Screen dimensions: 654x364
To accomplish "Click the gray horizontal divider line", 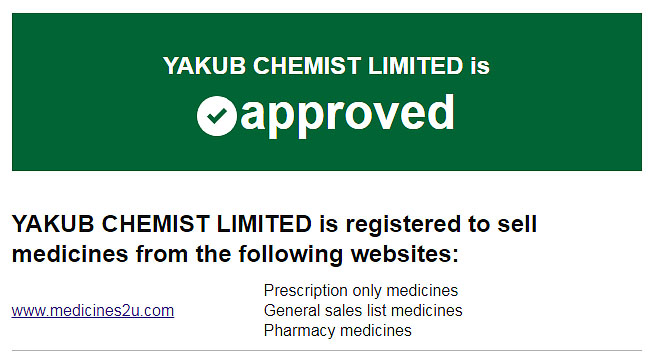I will 327,351.
